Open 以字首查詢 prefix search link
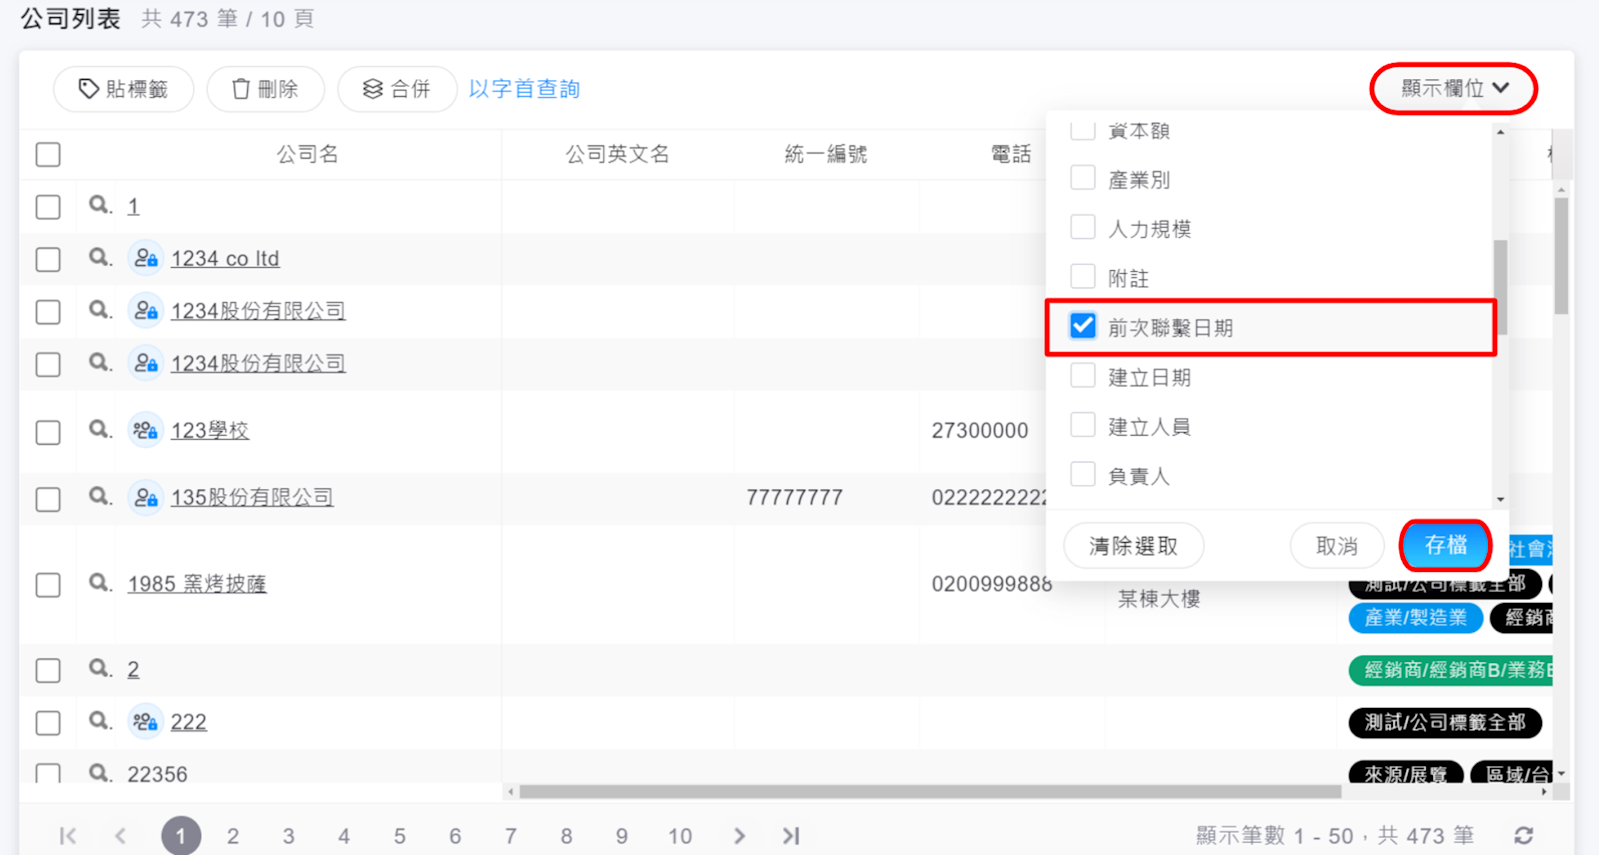 coord(525,89)
